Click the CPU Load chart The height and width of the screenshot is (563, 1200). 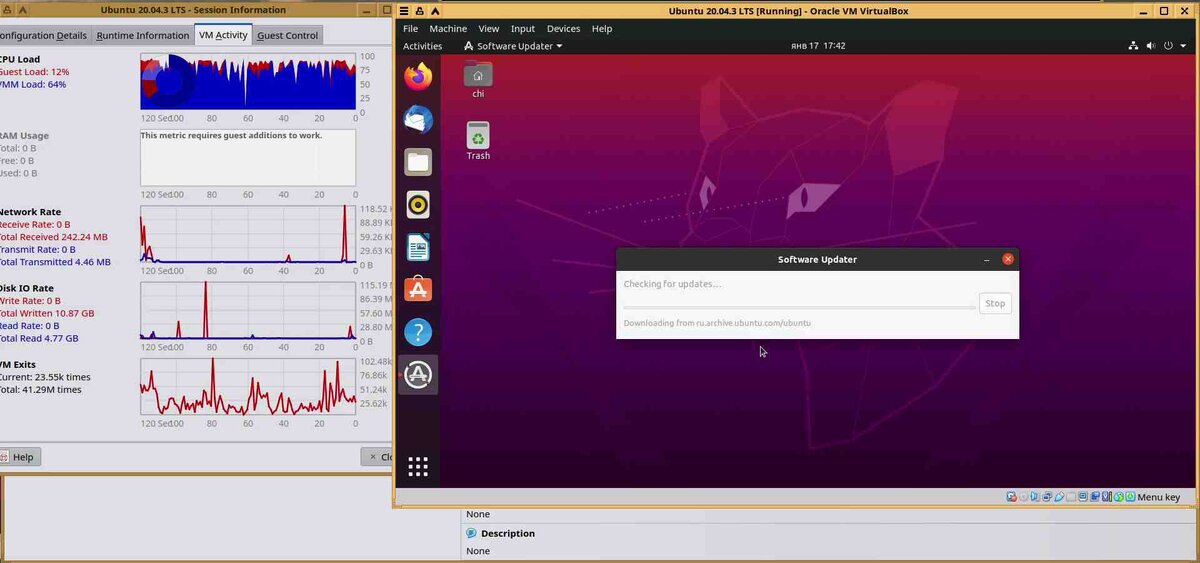[x=248, y=80]
